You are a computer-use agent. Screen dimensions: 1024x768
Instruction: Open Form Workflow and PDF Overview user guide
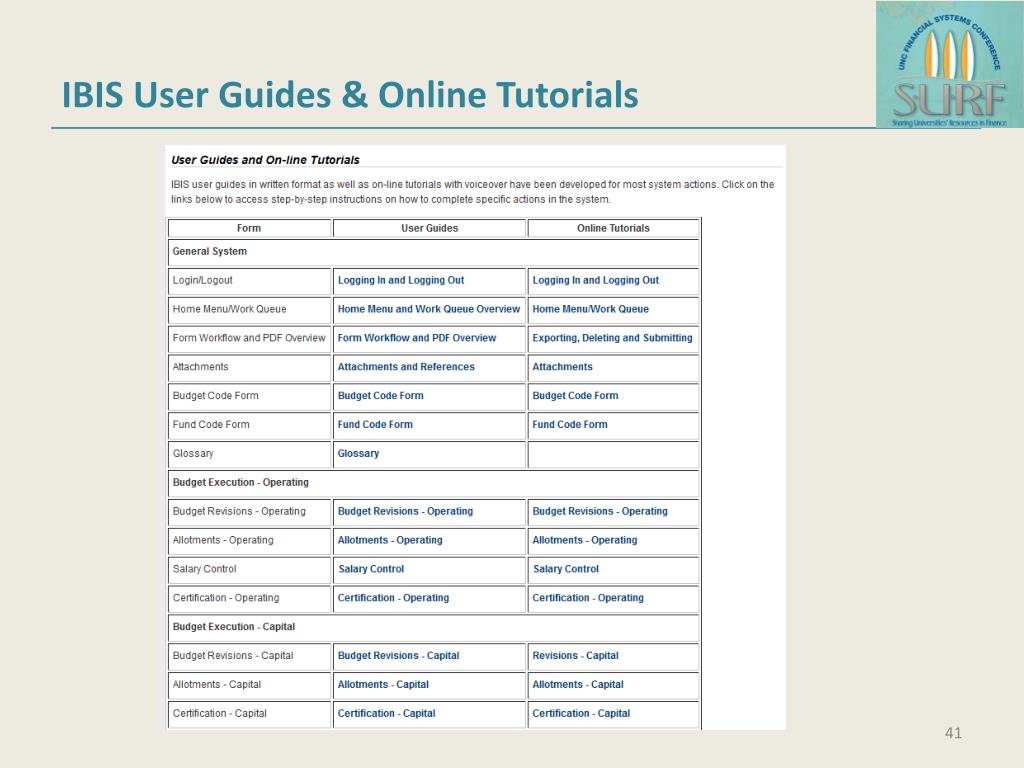[x=416, y=338]
